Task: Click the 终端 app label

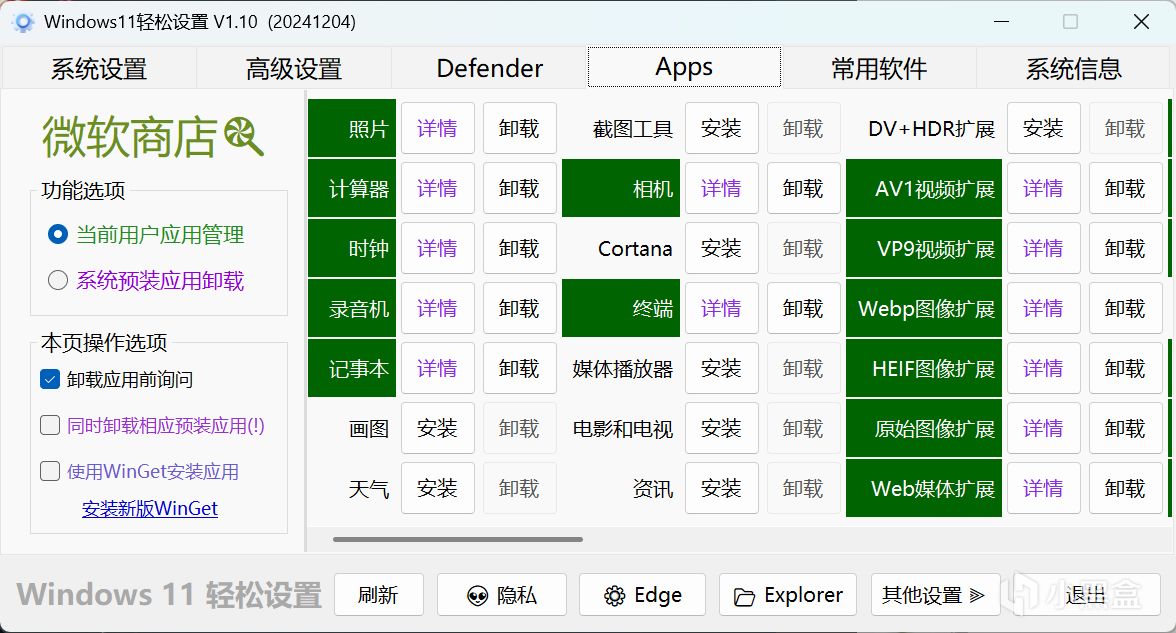Action: [x=621, y=308]
